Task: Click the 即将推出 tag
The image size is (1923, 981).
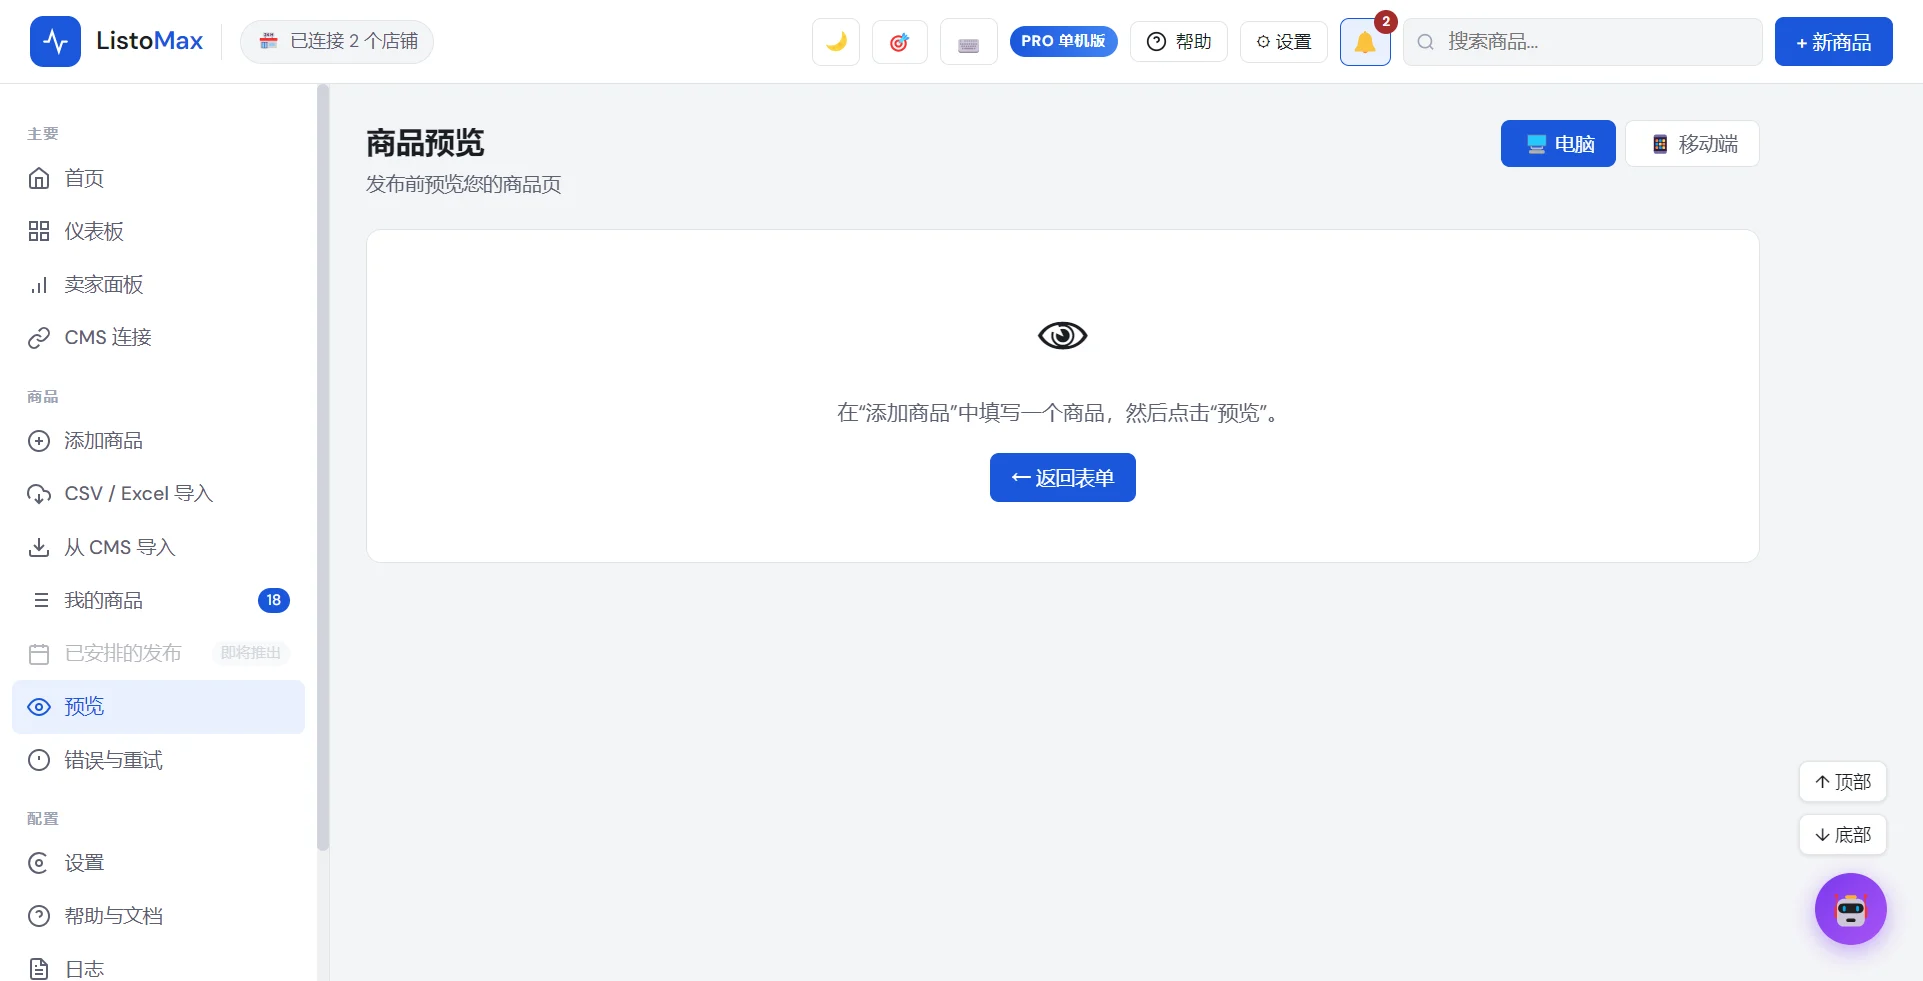Action: (x=251, y=653)
